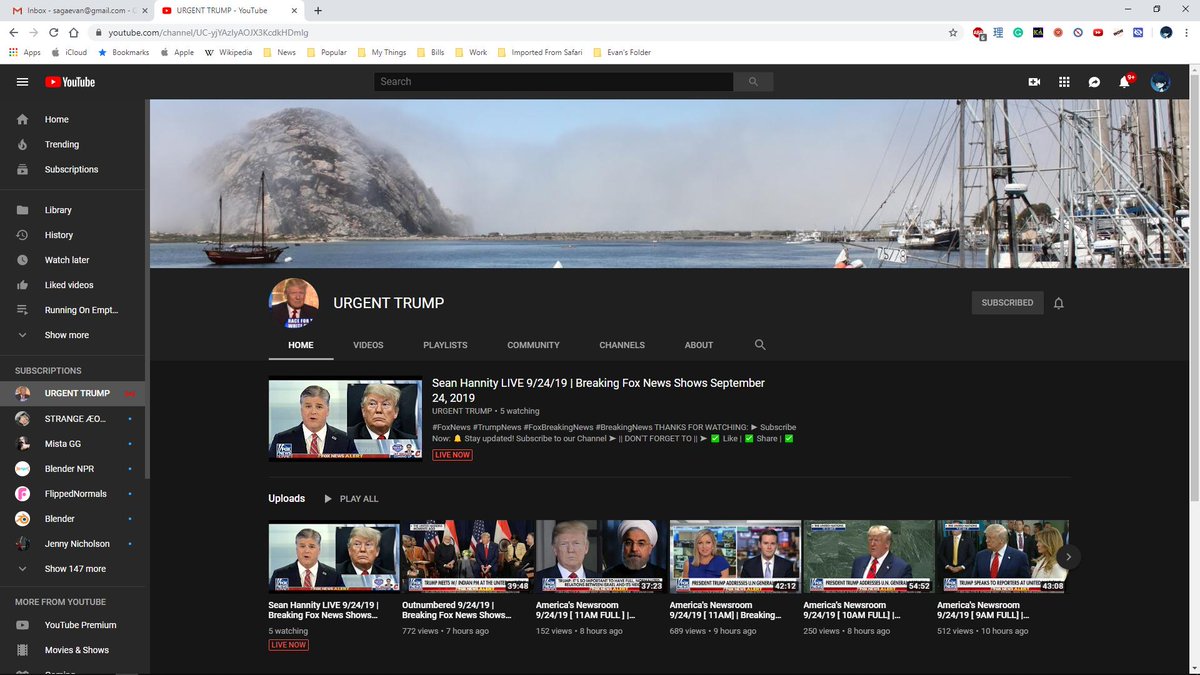Bookmark this page with star icon
Image resolution: width=1200 pixels, height=675 pixels.
[953, 32]
